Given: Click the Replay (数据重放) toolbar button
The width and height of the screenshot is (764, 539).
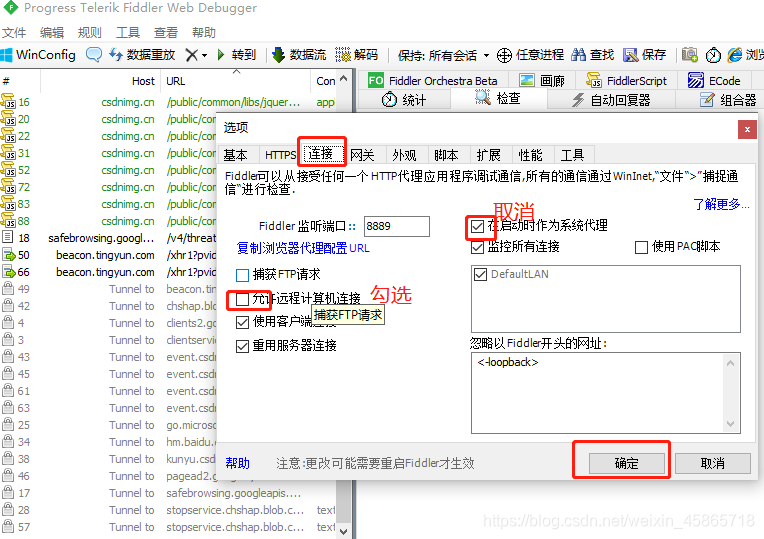Looking at the screenshot, I should (141, 55).
